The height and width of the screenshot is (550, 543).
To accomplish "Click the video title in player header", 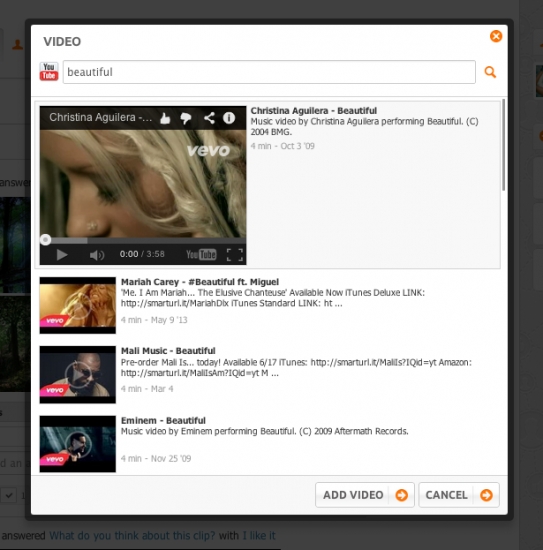I will (101, 117).
